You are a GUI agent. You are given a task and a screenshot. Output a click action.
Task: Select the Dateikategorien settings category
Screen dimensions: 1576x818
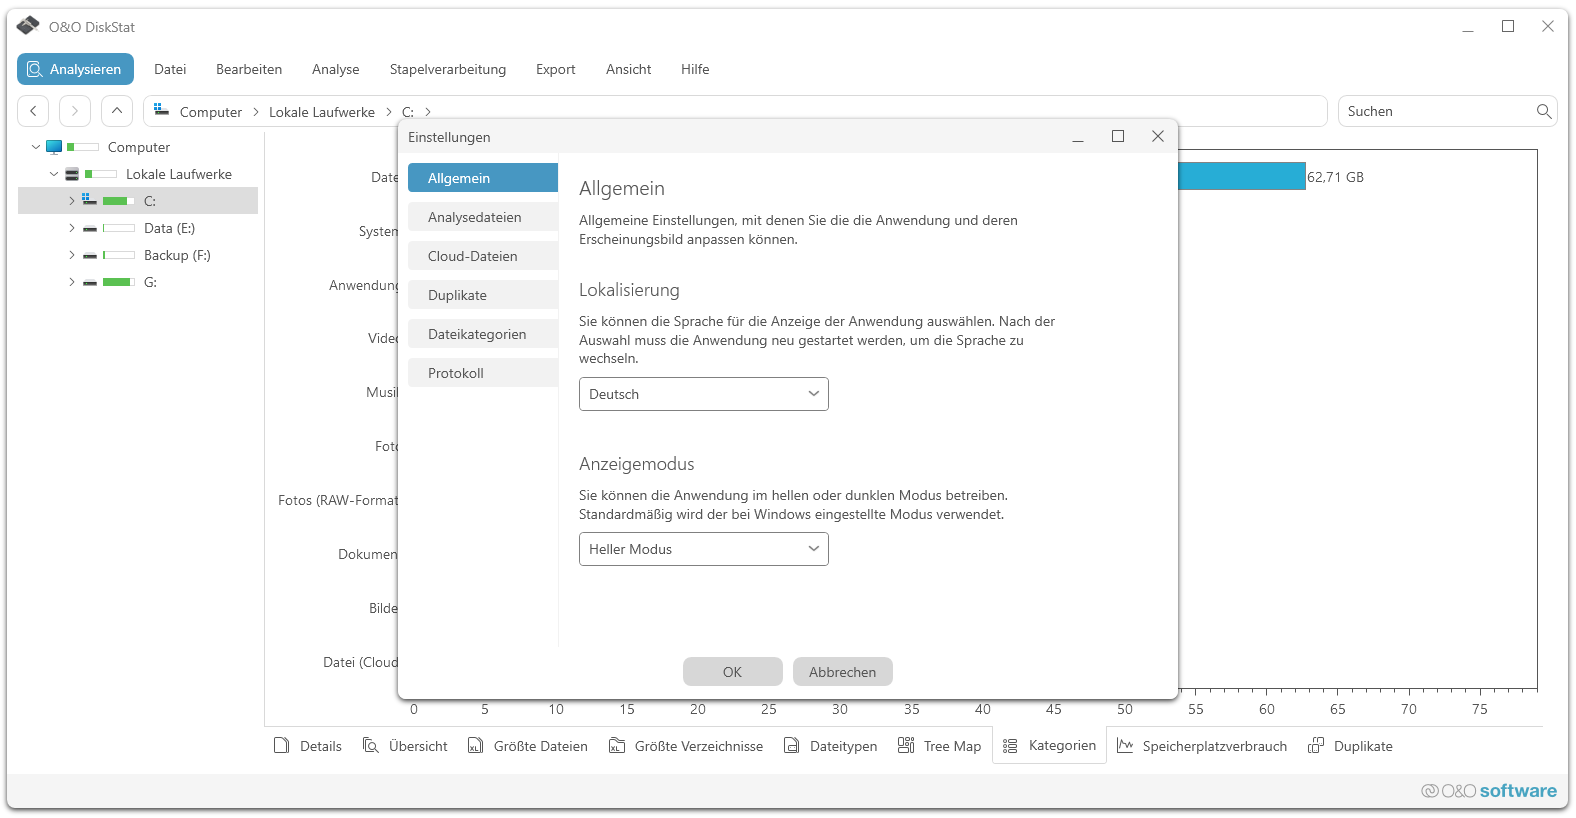483,334
